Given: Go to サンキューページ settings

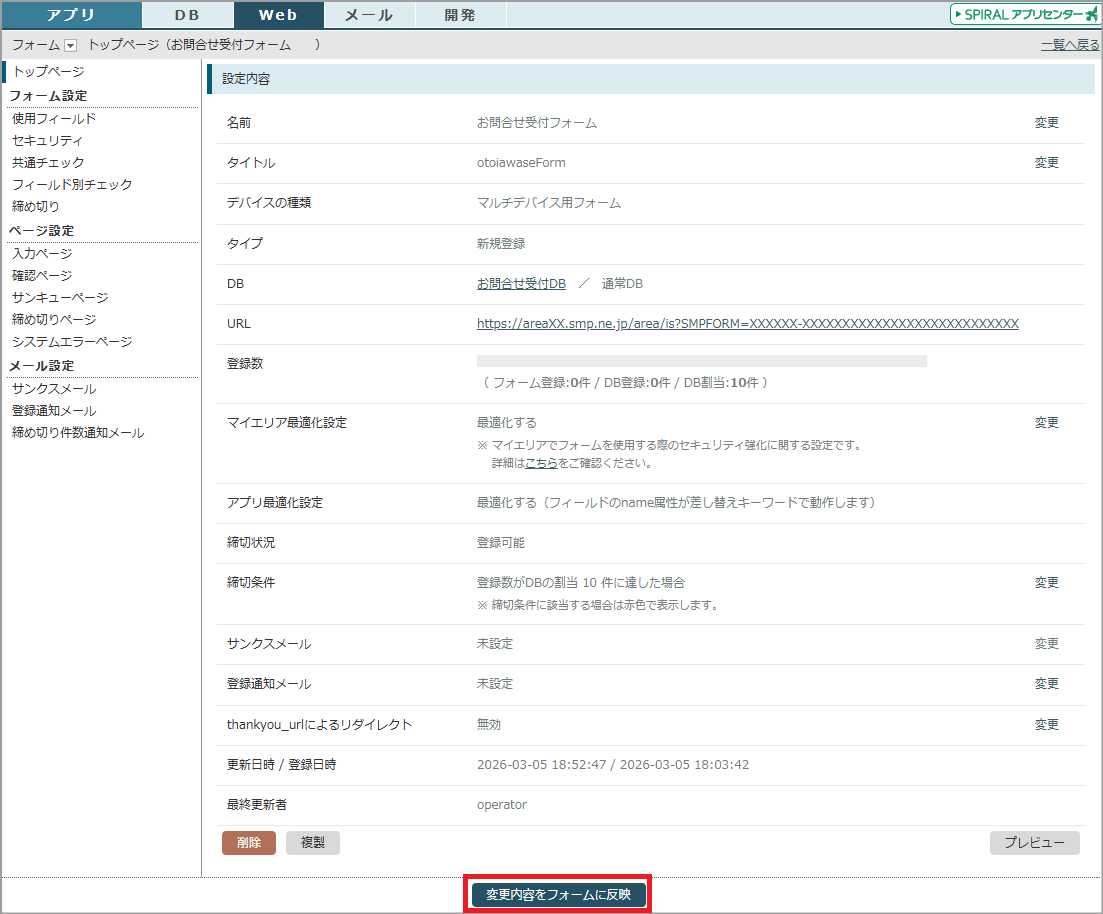Looking at the screenshot, I should coord(60,298).
